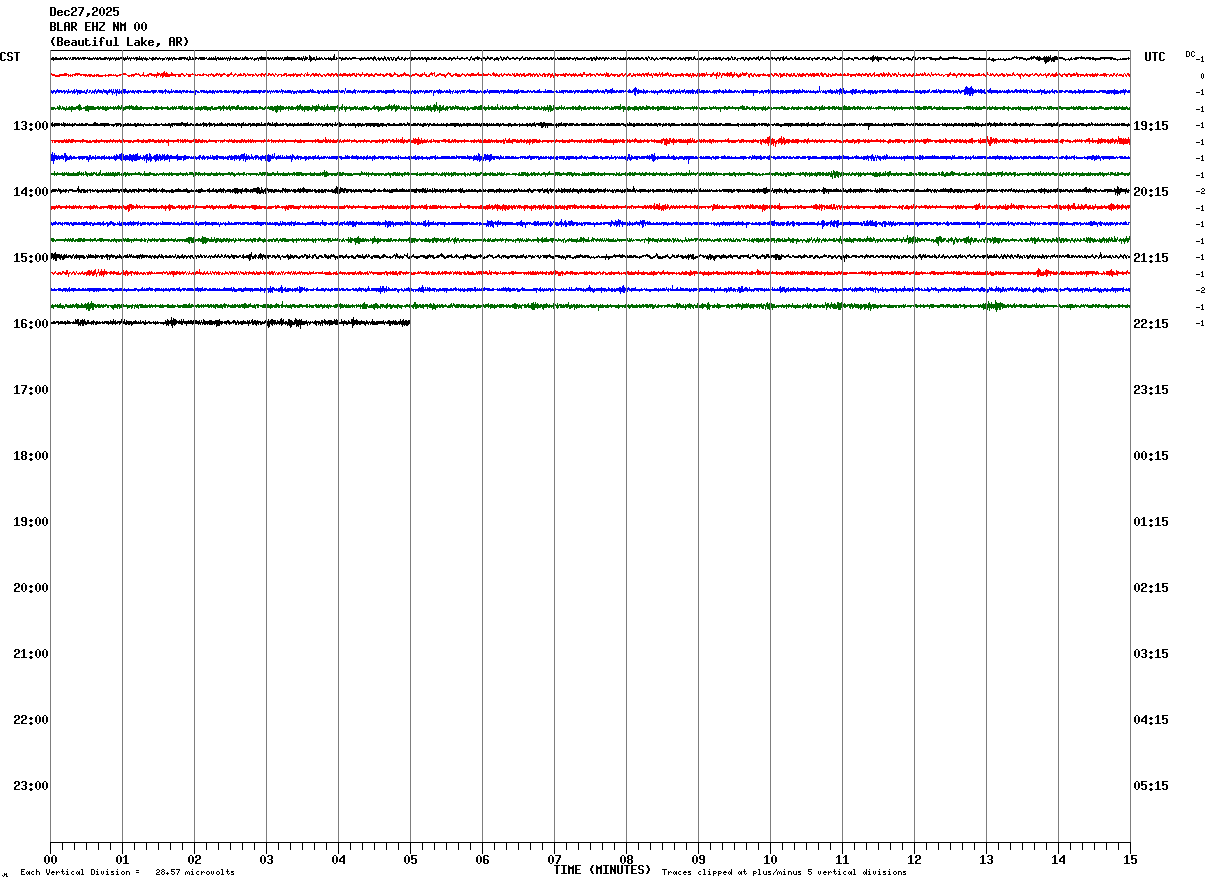
Task: Click the 18:00 CST time label
Action: 31,456
